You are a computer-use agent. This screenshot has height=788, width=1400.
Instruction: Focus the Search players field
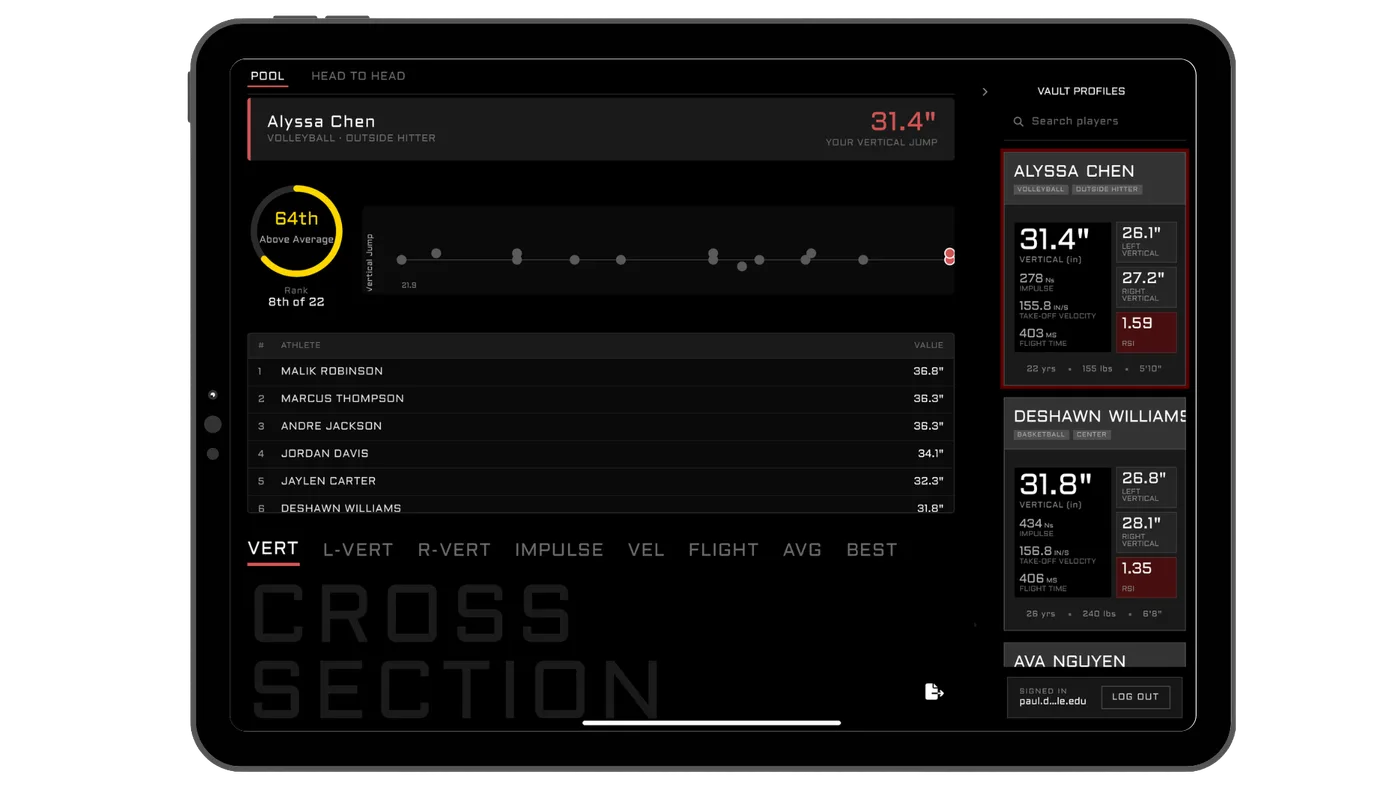click(x=1095, y=121)
